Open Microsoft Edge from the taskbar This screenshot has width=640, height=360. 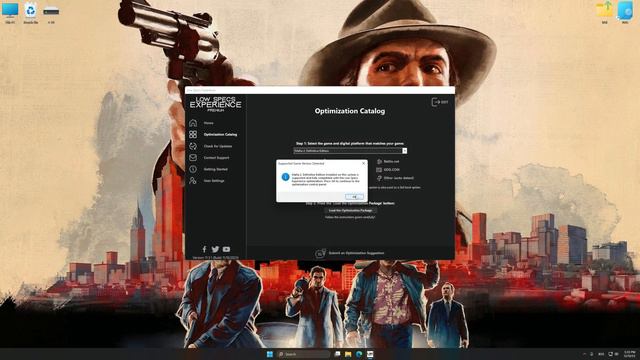tap(359, 354)
